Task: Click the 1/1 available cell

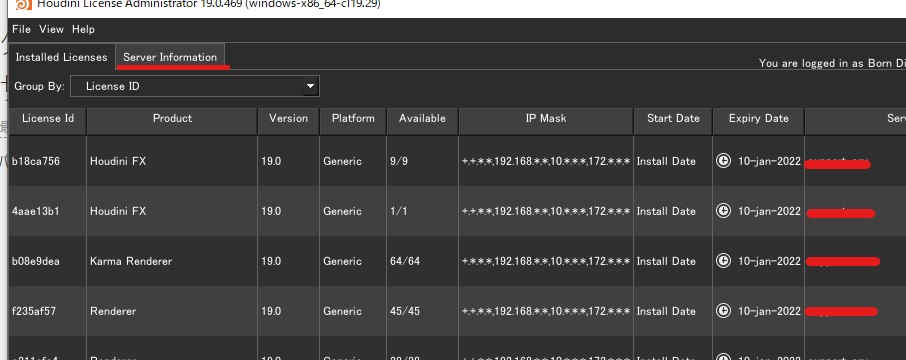Action: [x=422, y=211]
